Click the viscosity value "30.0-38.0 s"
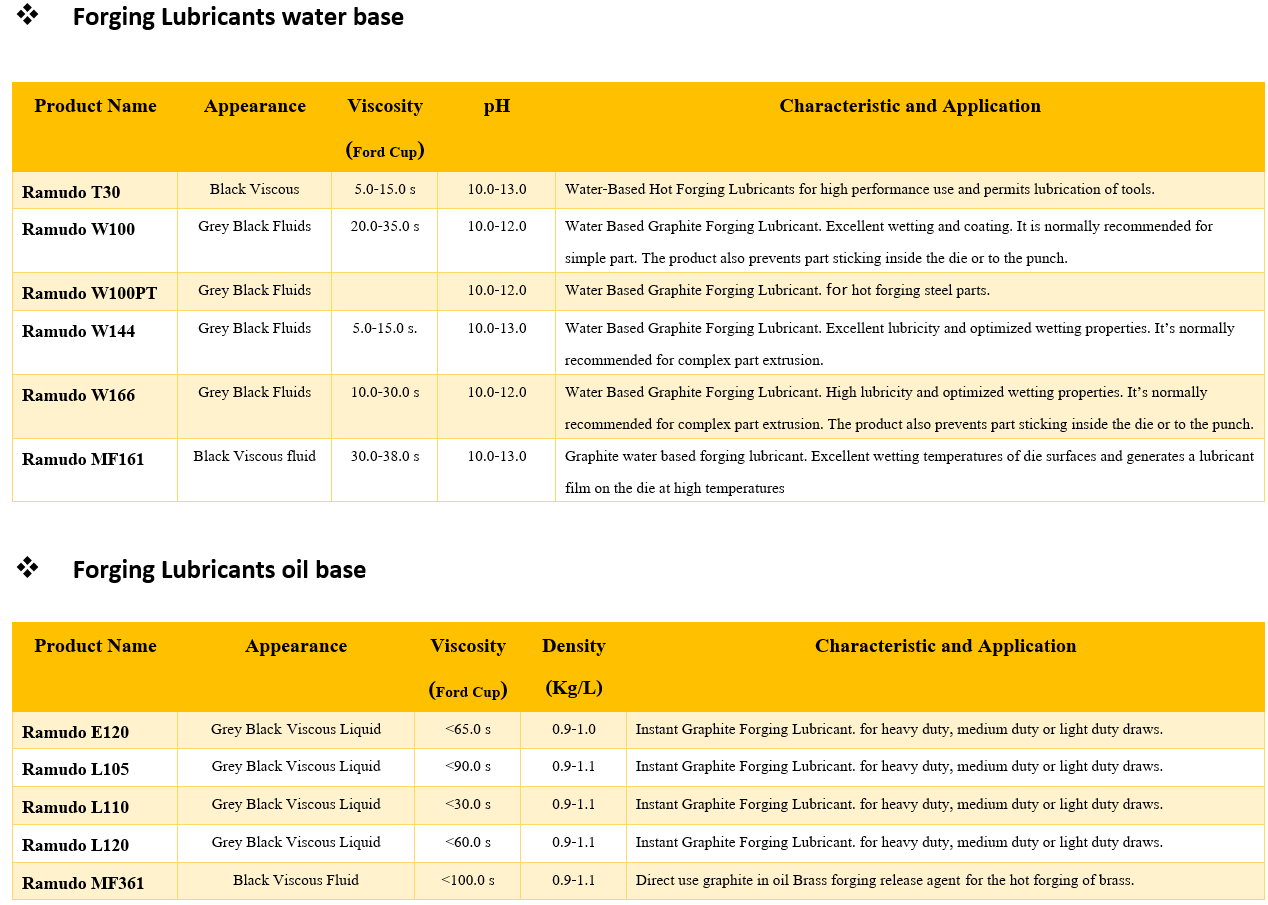The height and width of the screenshot is (905, 1268). [x=385, y=456]
